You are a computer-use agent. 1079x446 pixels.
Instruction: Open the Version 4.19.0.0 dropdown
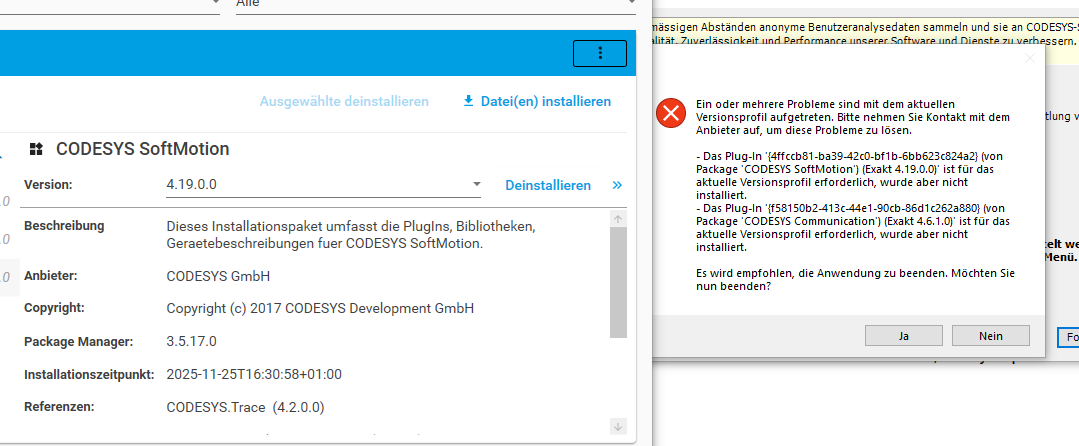click(x=476, y=185)
